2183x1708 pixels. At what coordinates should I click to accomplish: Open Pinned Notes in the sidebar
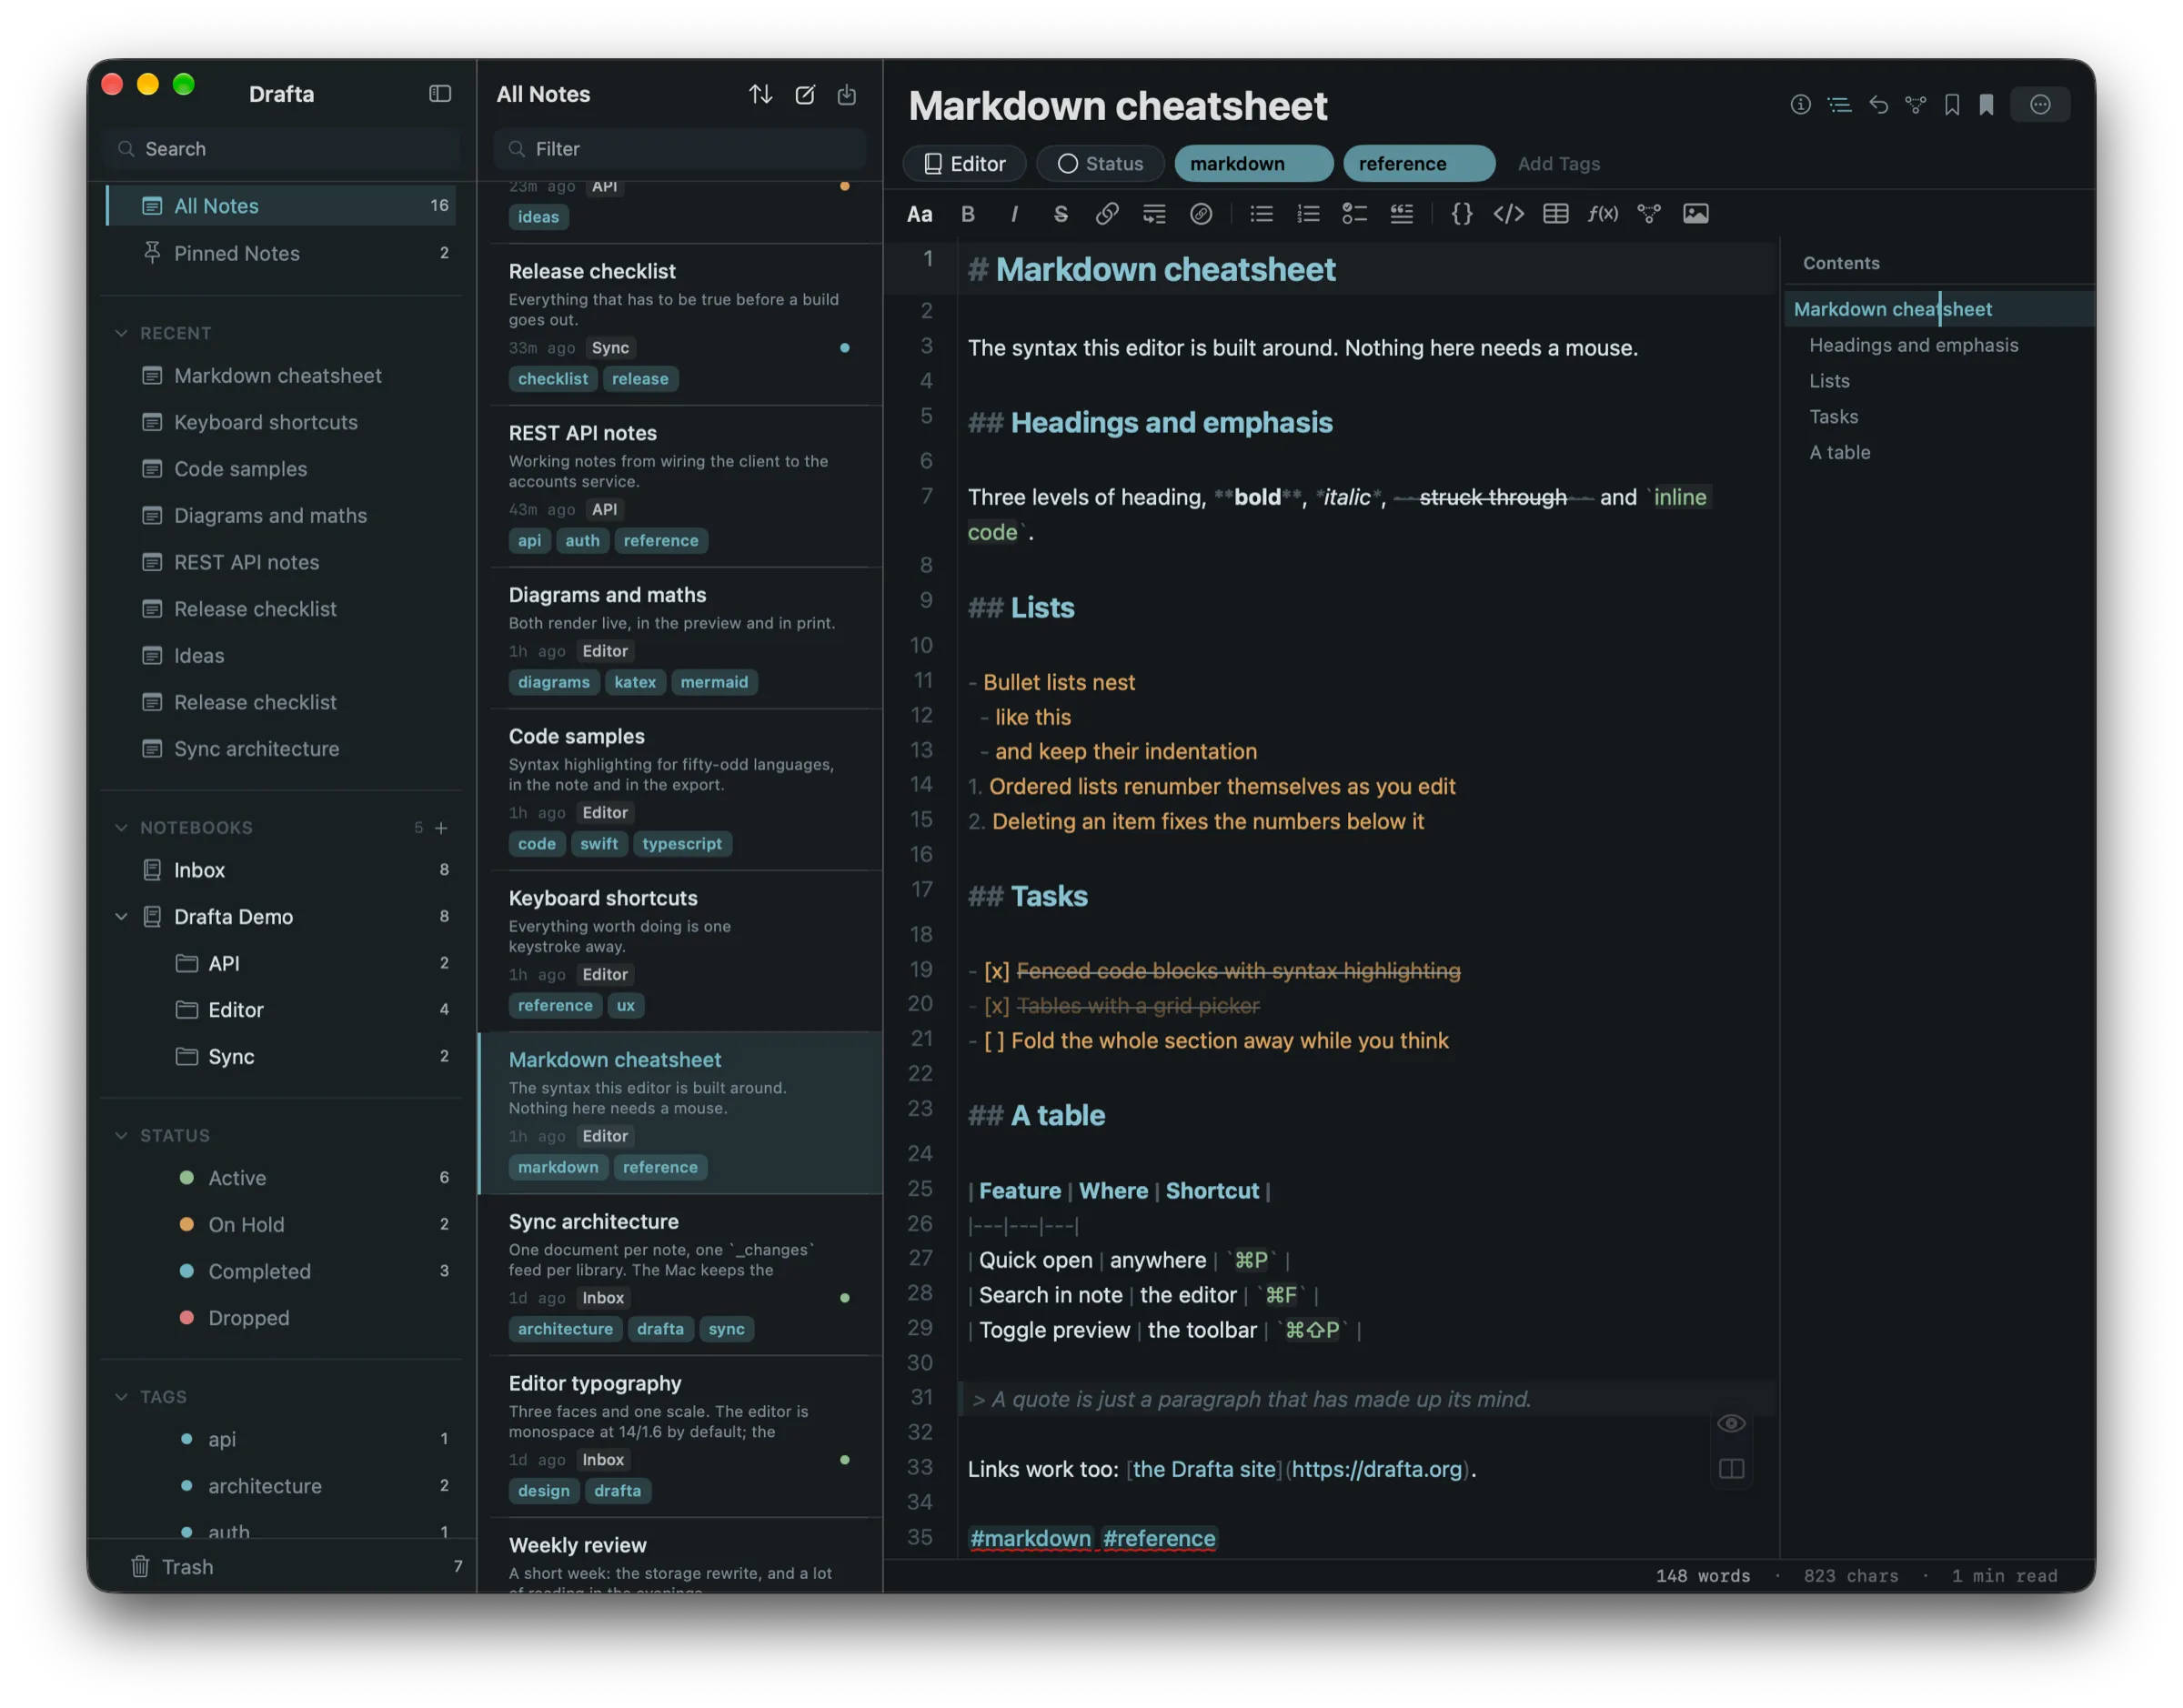281,253
